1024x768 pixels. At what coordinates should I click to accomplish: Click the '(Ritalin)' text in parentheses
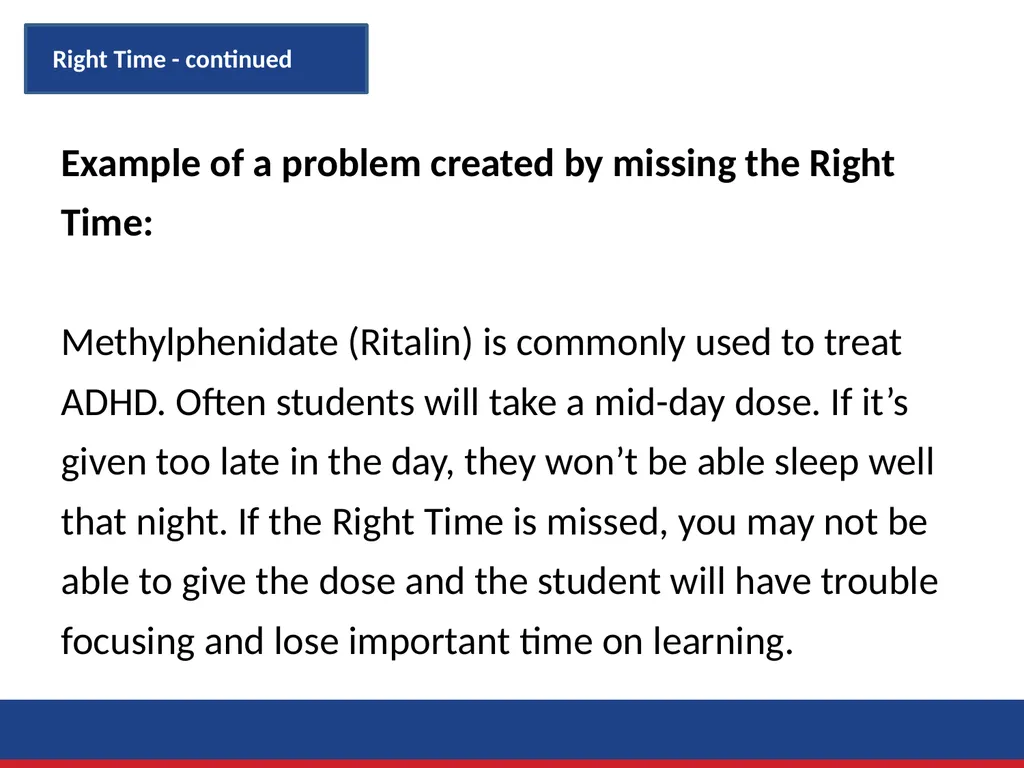point(410,343)
